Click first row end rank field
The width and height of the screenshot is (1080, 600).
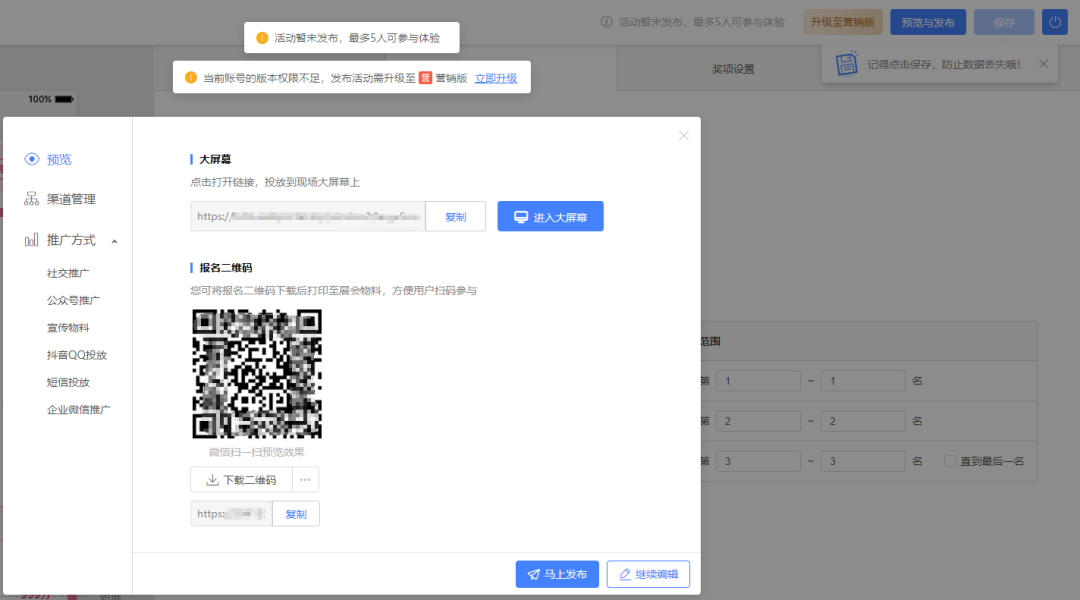(x=863, y=381)
